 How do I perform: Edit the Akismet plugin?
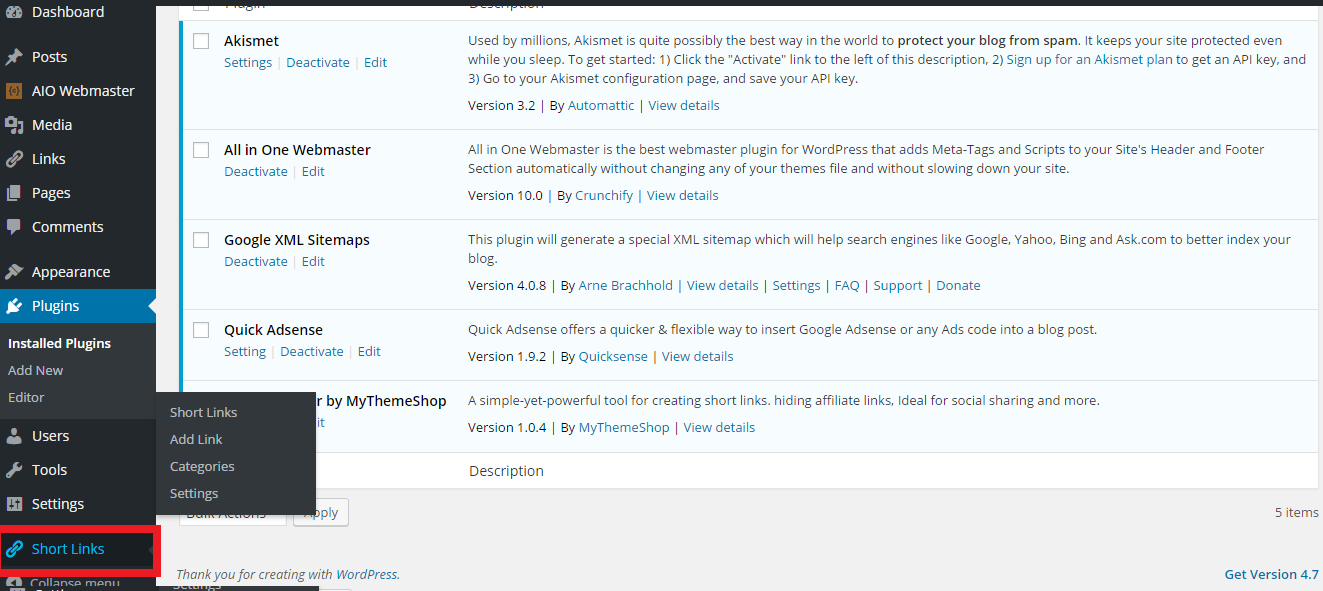pos(375,62)
